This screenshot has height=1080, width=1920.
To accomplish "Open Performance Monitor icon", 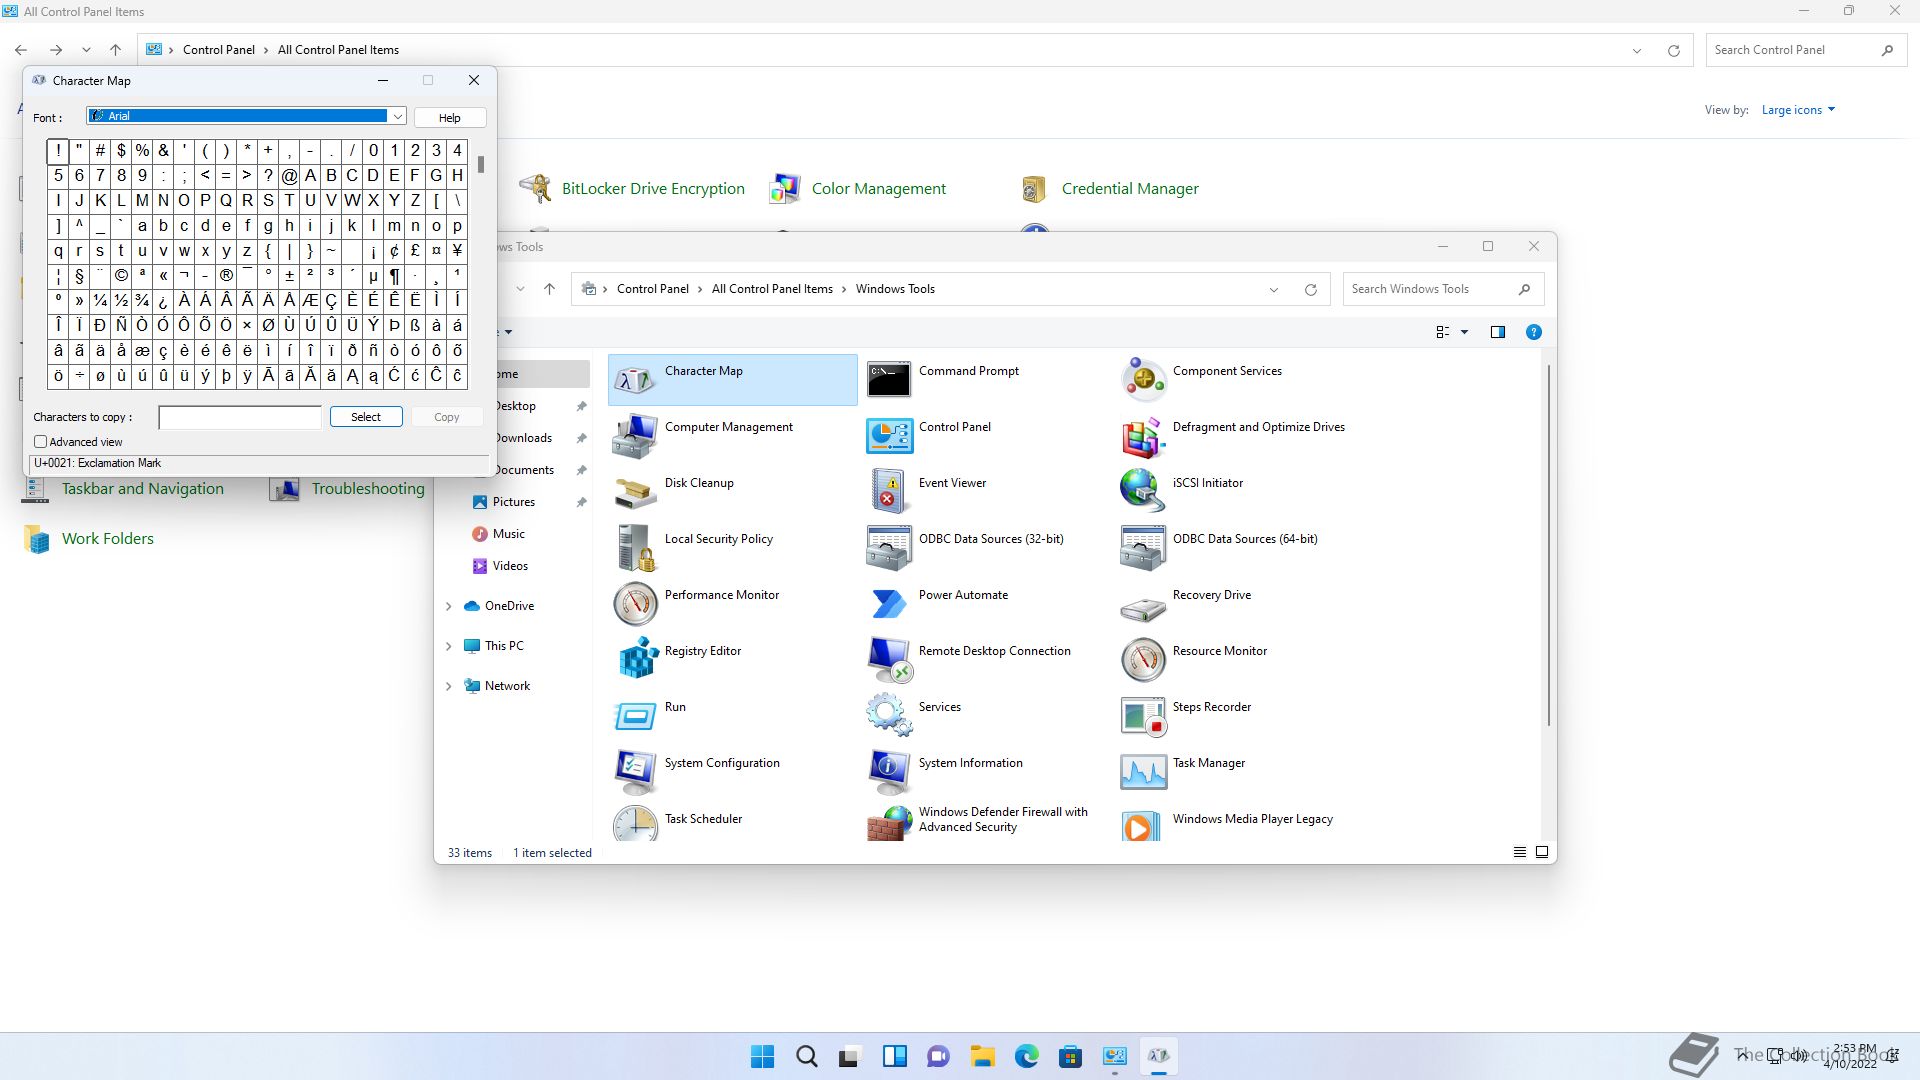I will [x=635, y=604].
